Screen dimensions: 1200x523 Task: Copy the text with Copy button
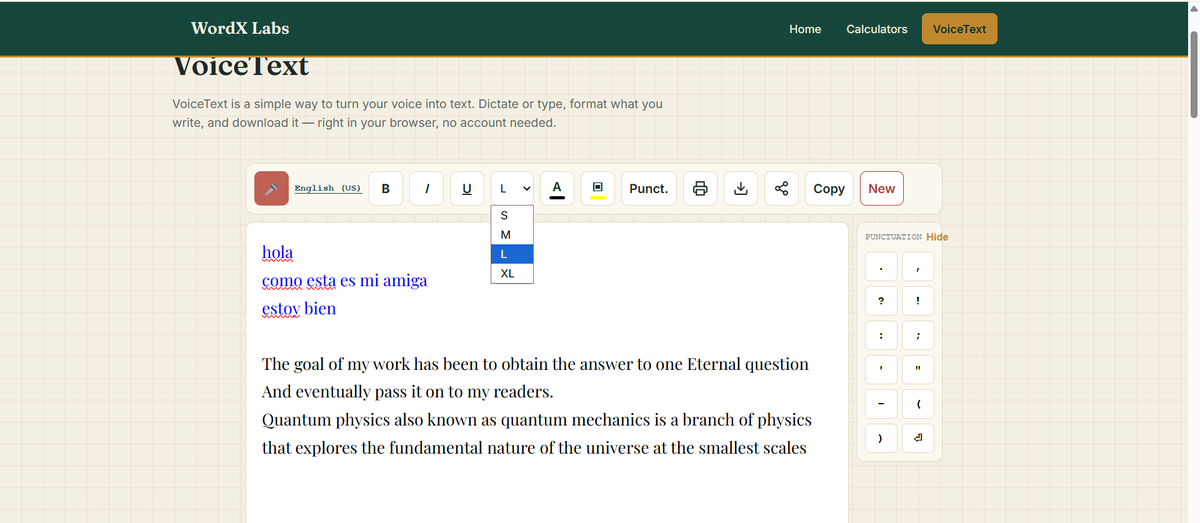[x=829, y=188]
